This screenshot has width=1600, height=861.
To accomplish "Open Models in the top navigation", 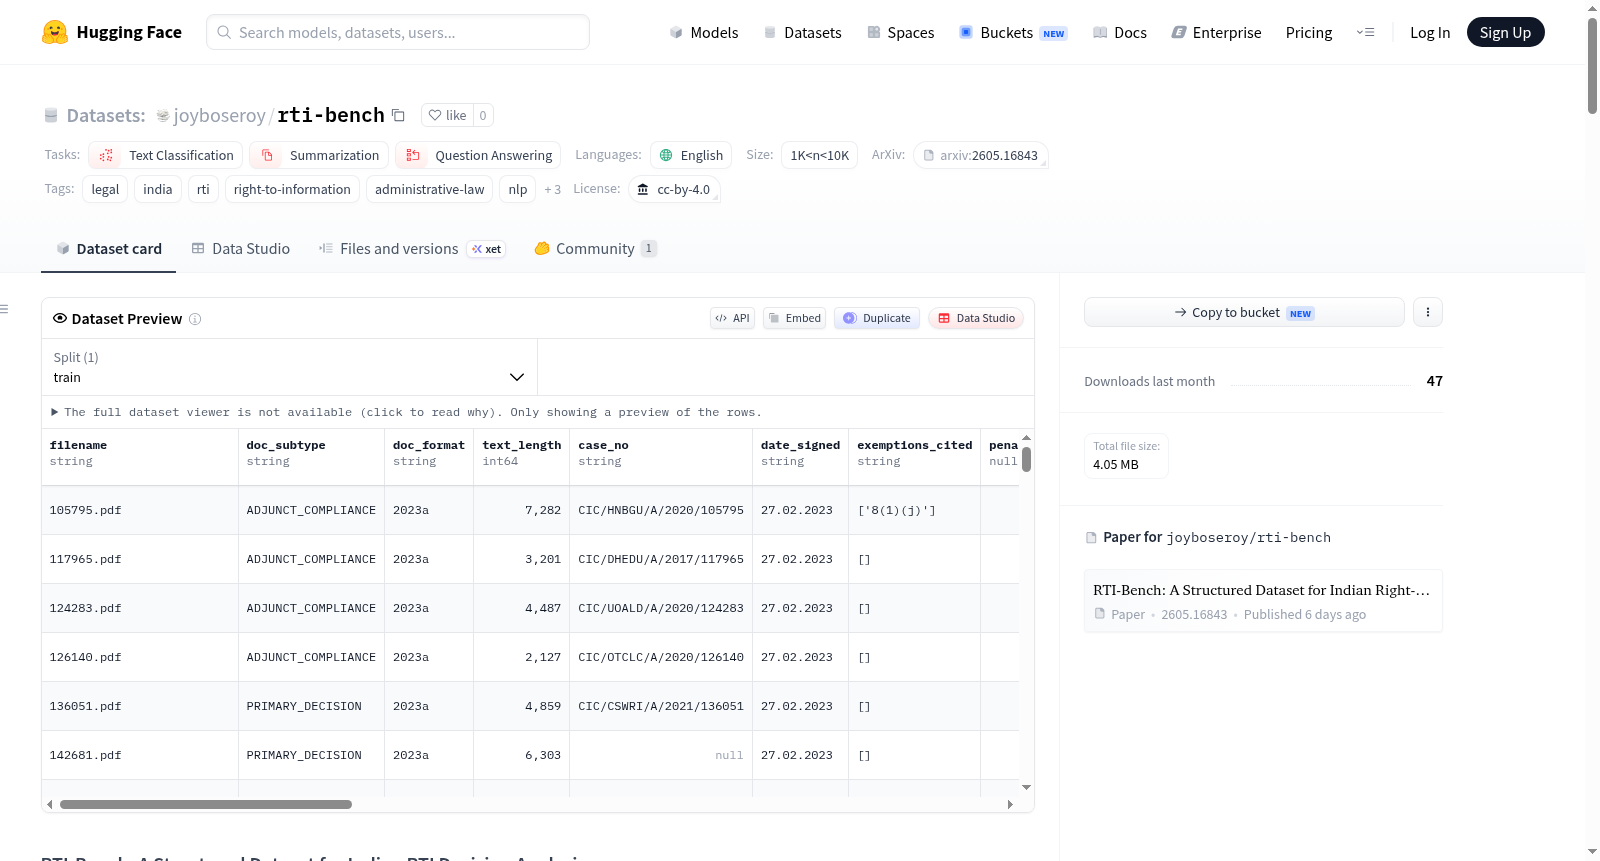I will coord(704,32).
